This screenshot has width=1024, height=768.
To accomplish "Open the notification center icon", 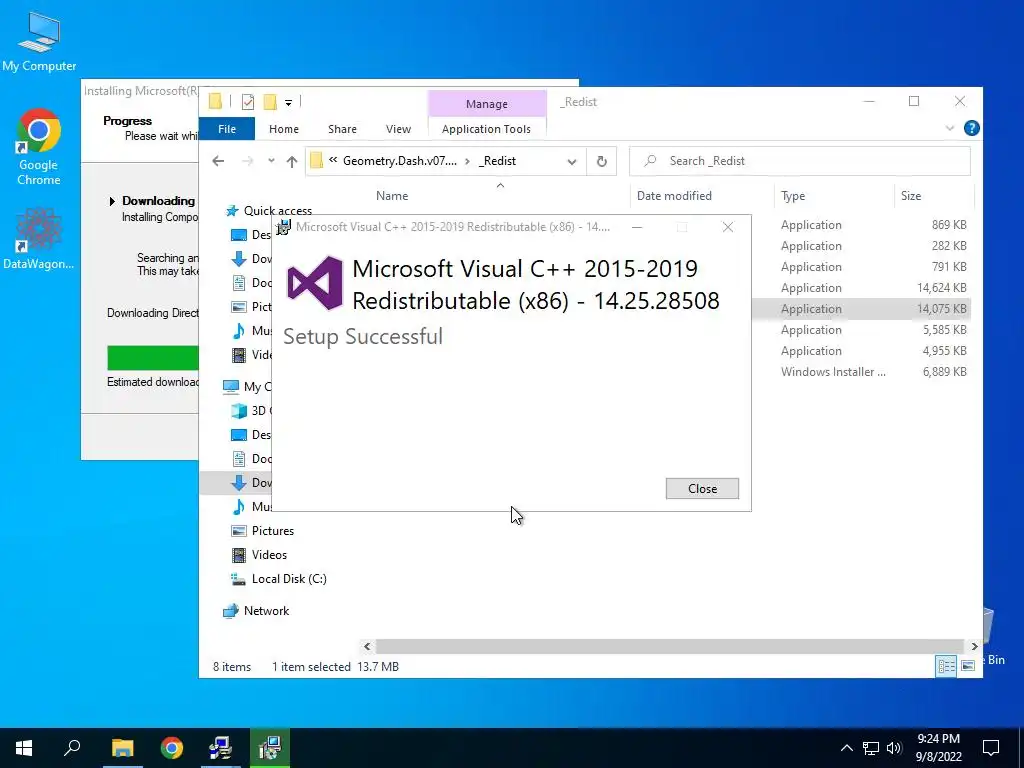I will pyautogui.click(x=991, y=748).
